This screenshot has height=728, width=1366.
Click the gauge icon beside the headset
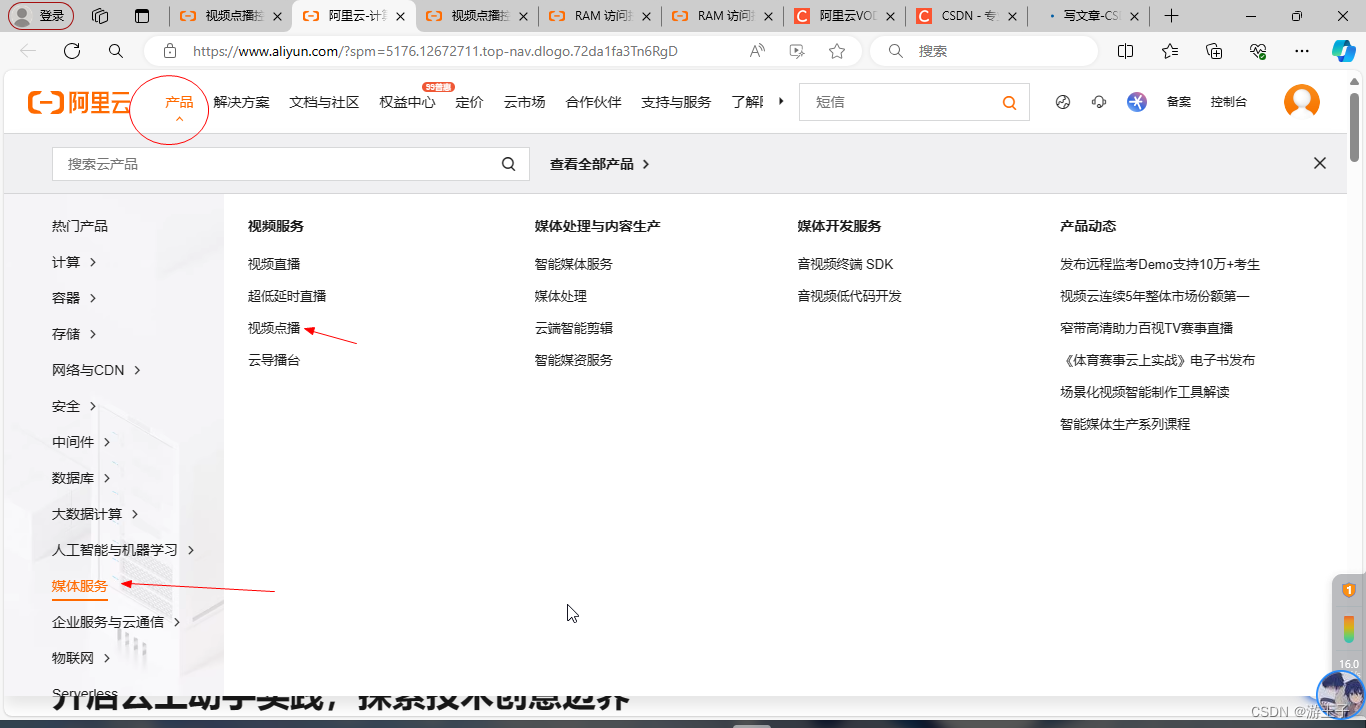coord(1063,102)
